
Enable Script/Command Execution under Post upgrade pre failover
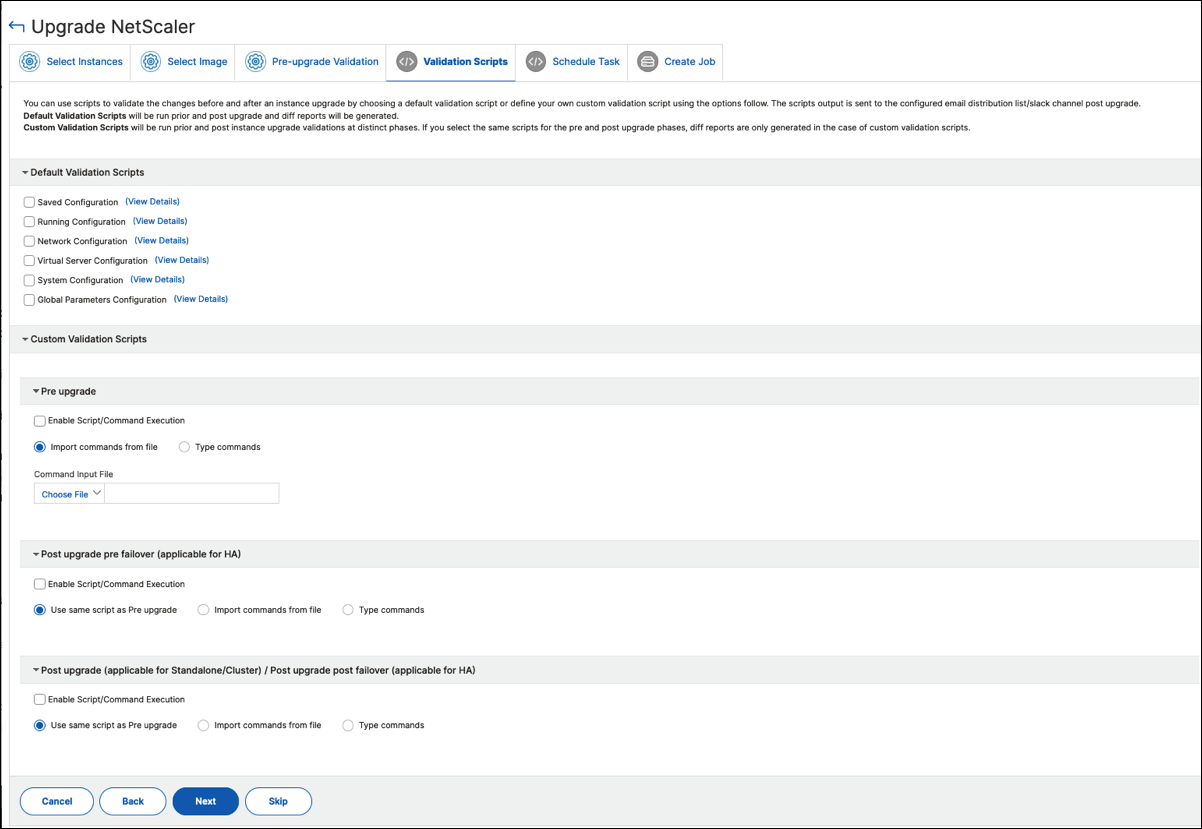[40, 584]
